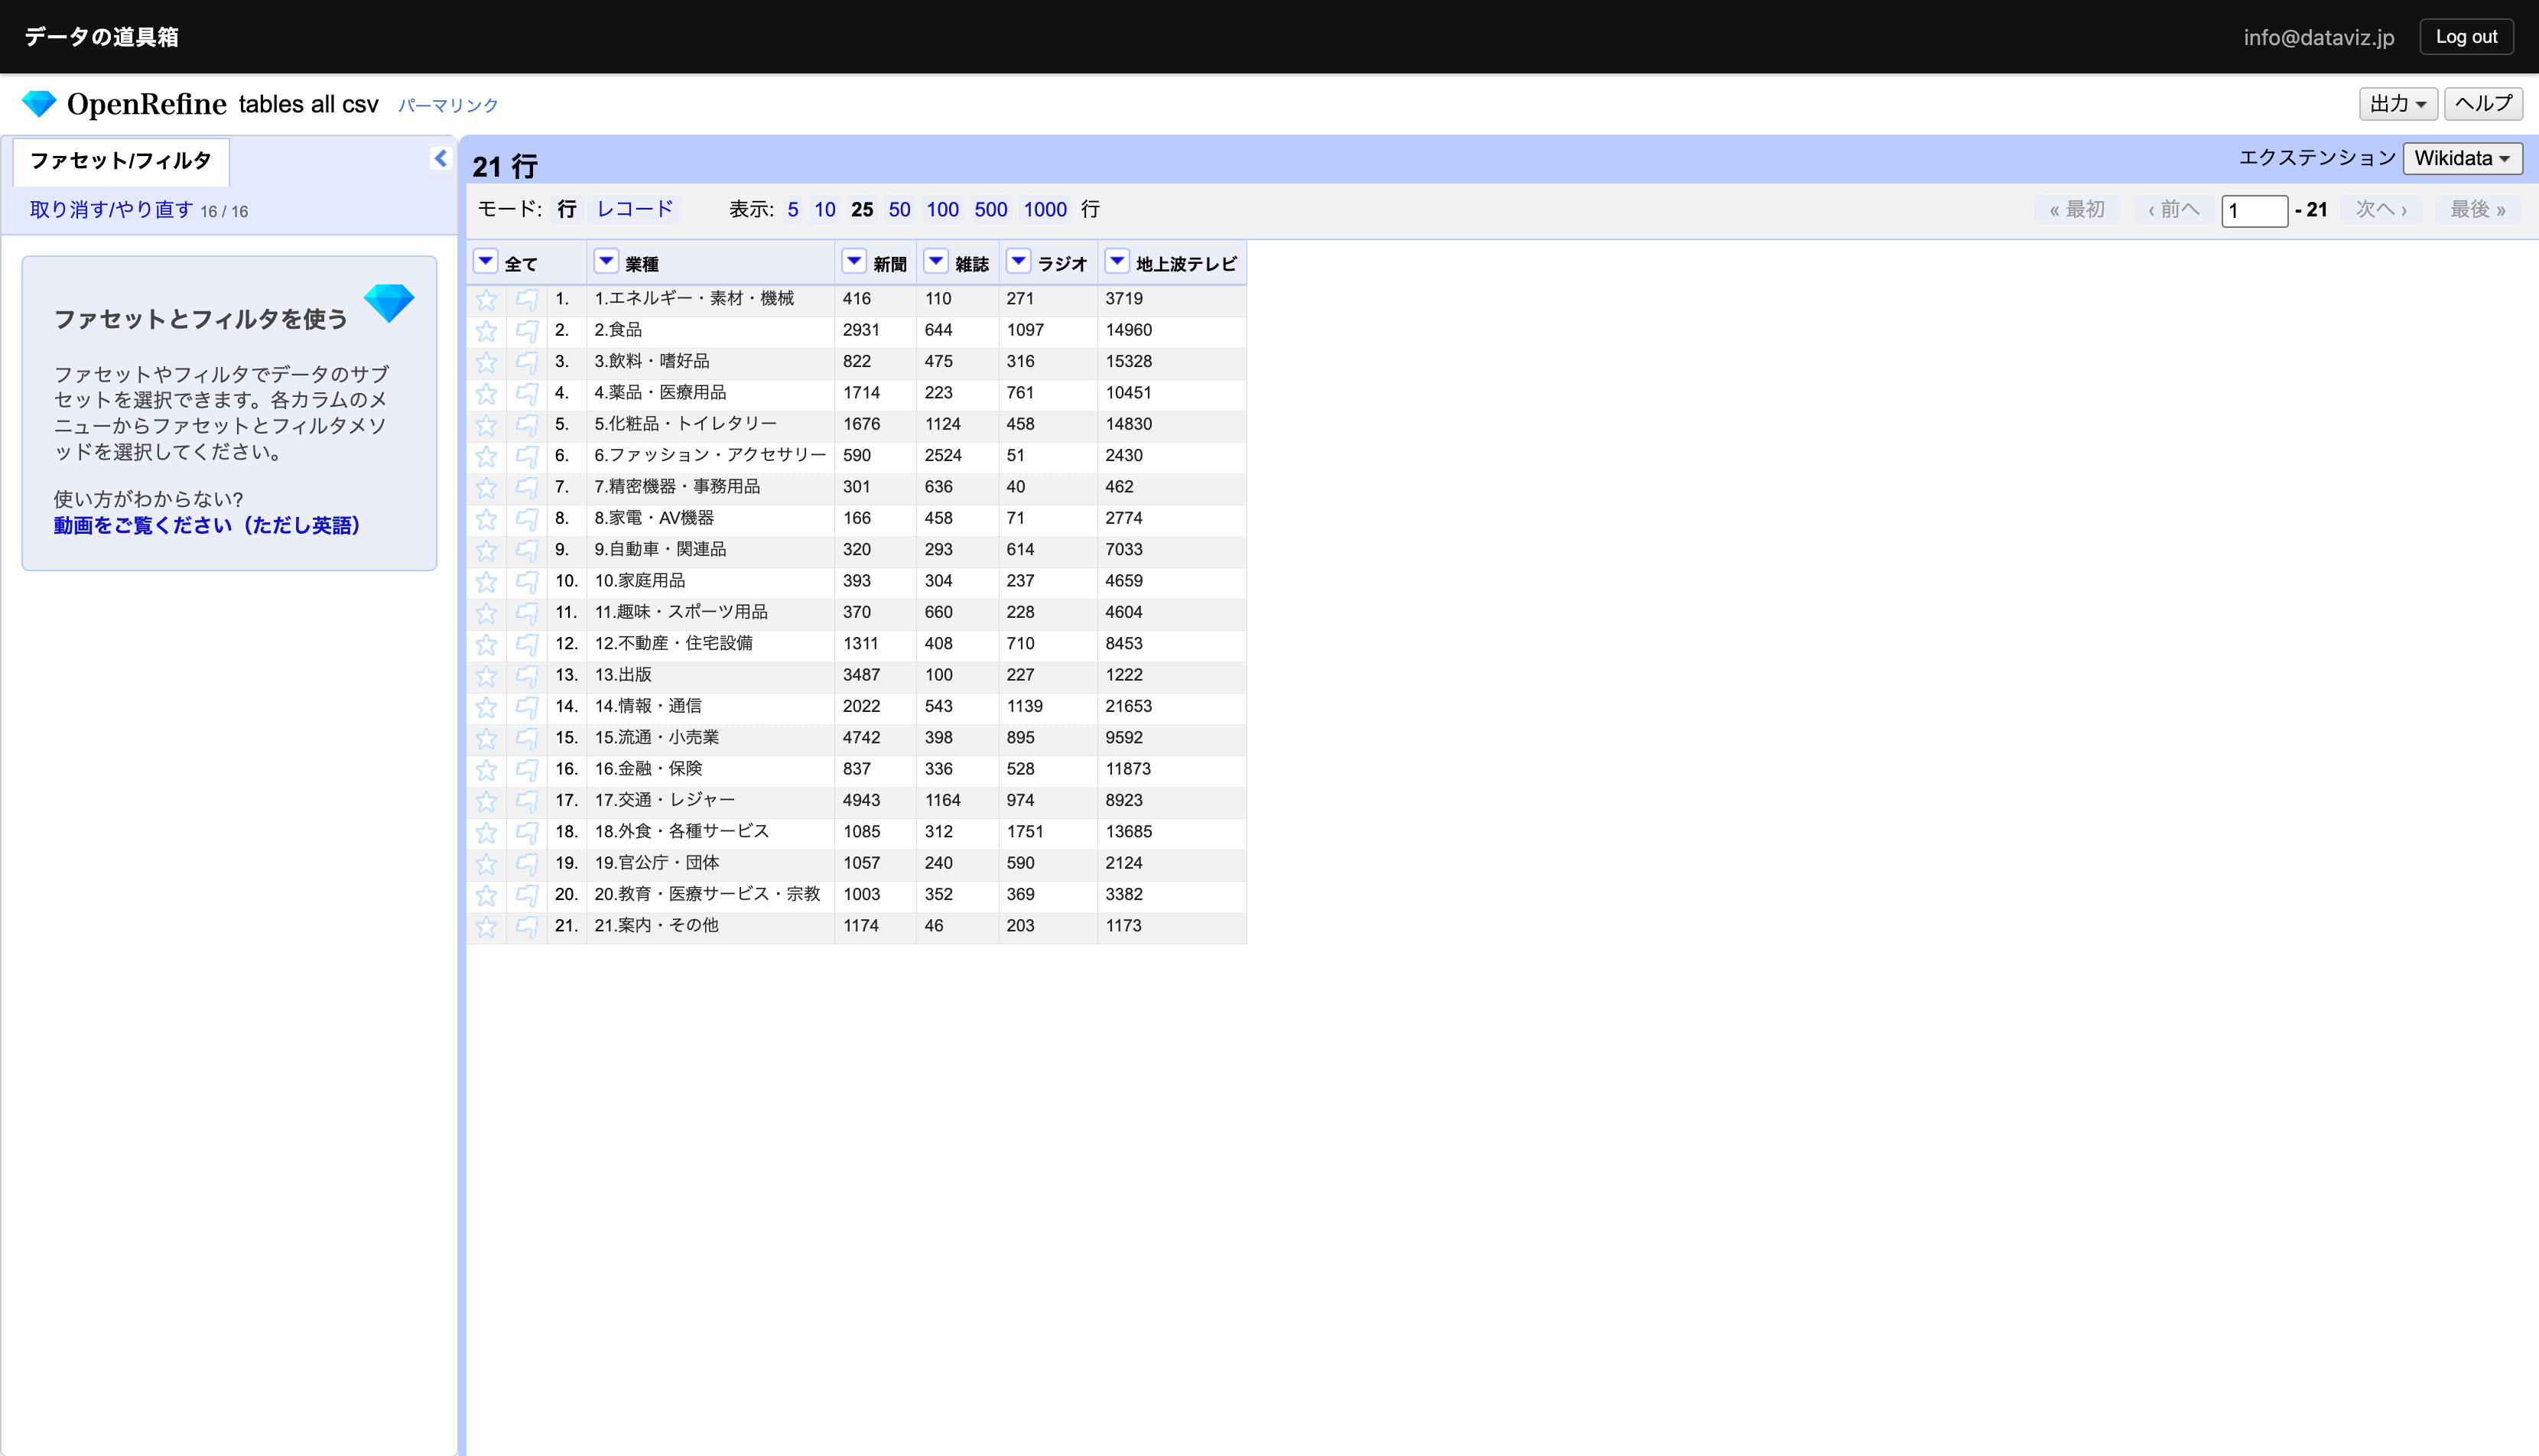
Task: Switch mode to 行
Action: [567, 209]
